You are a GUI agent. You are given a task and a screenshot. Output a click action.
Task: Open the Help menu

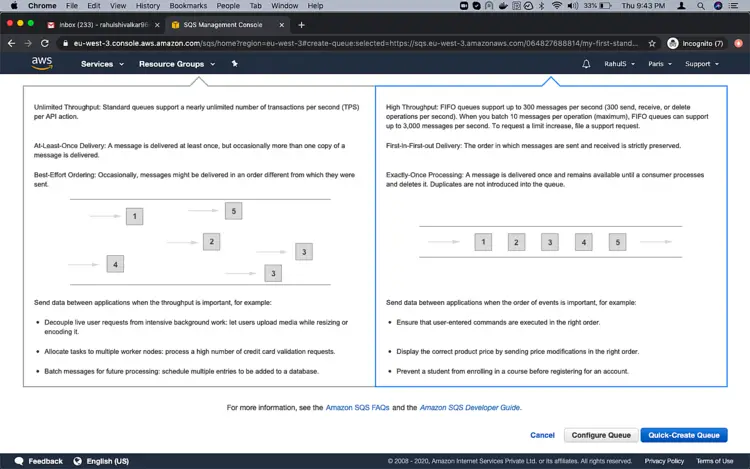pos(315,6)
